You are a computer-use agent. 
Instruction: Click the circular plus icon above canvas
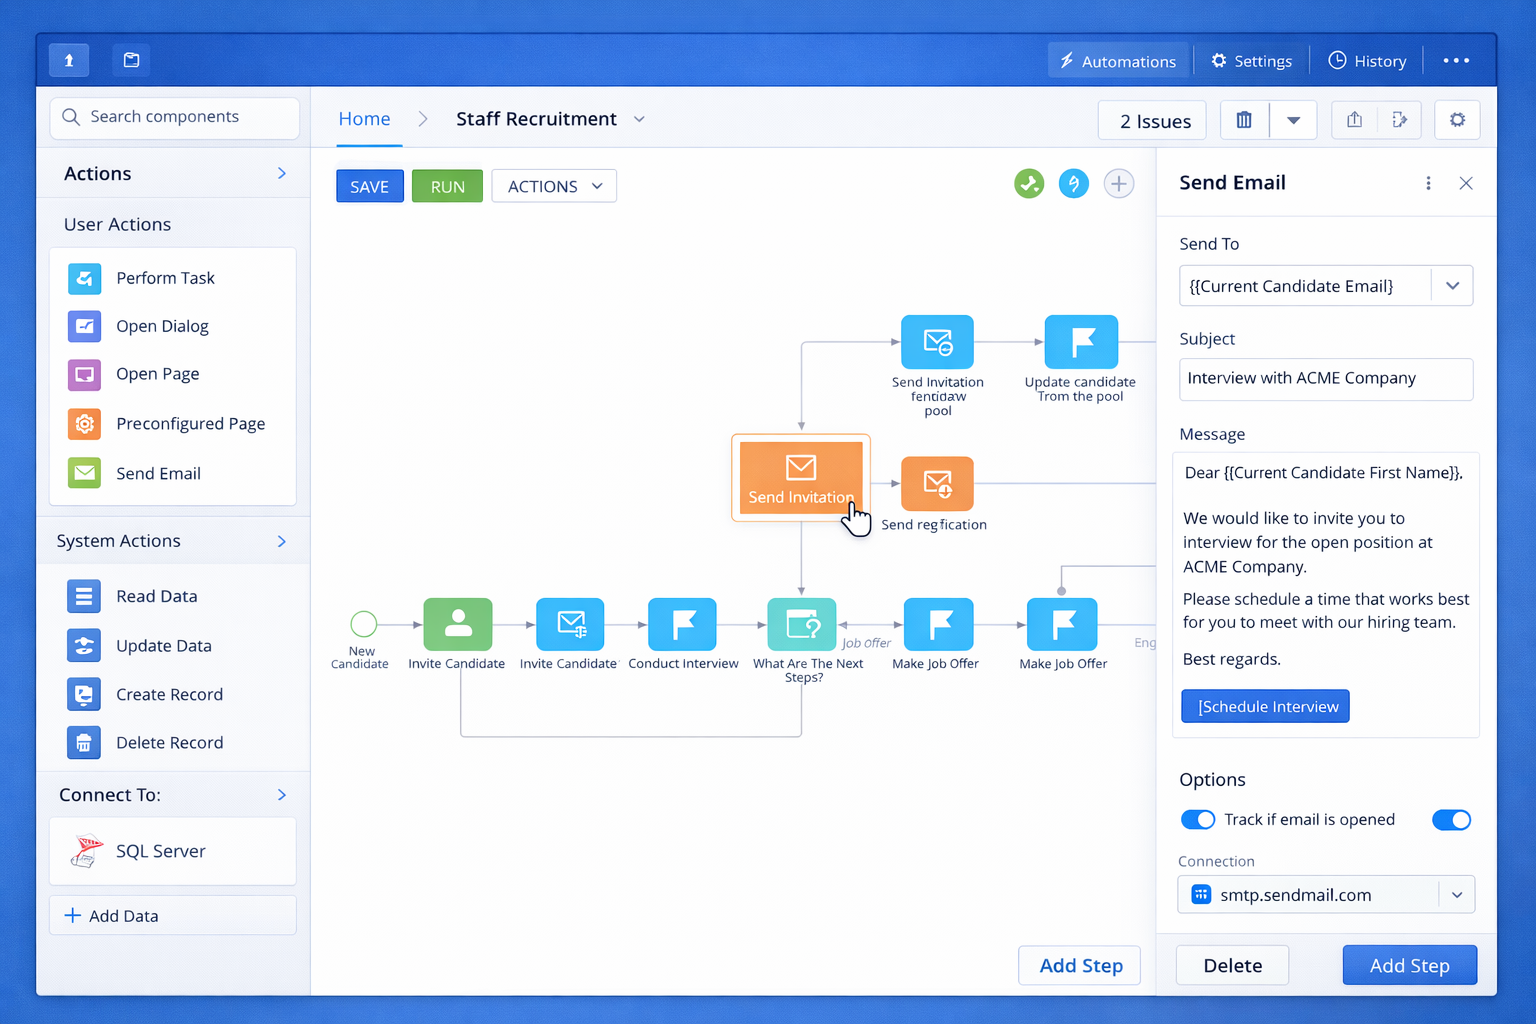click(1119, 184)
